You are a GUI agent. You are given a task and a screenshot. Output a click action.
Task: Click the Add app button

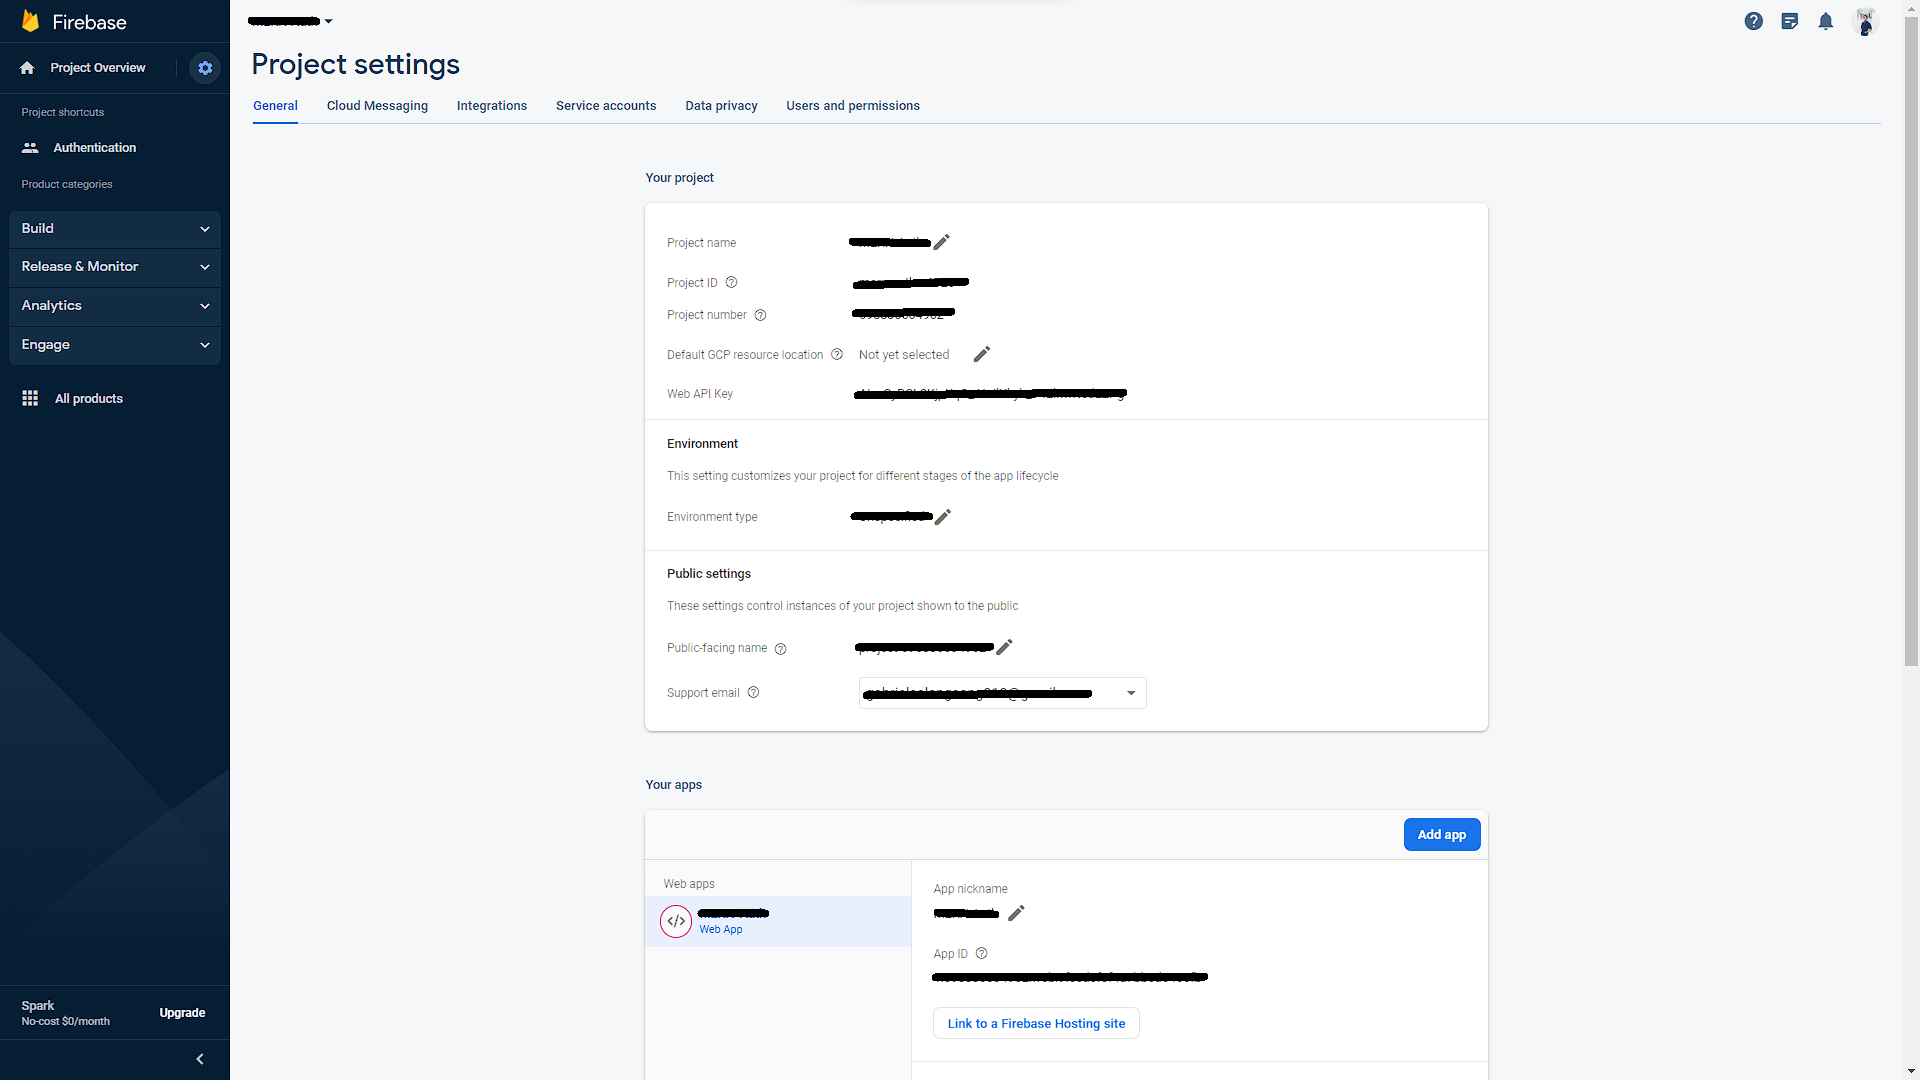[1441, 835]
